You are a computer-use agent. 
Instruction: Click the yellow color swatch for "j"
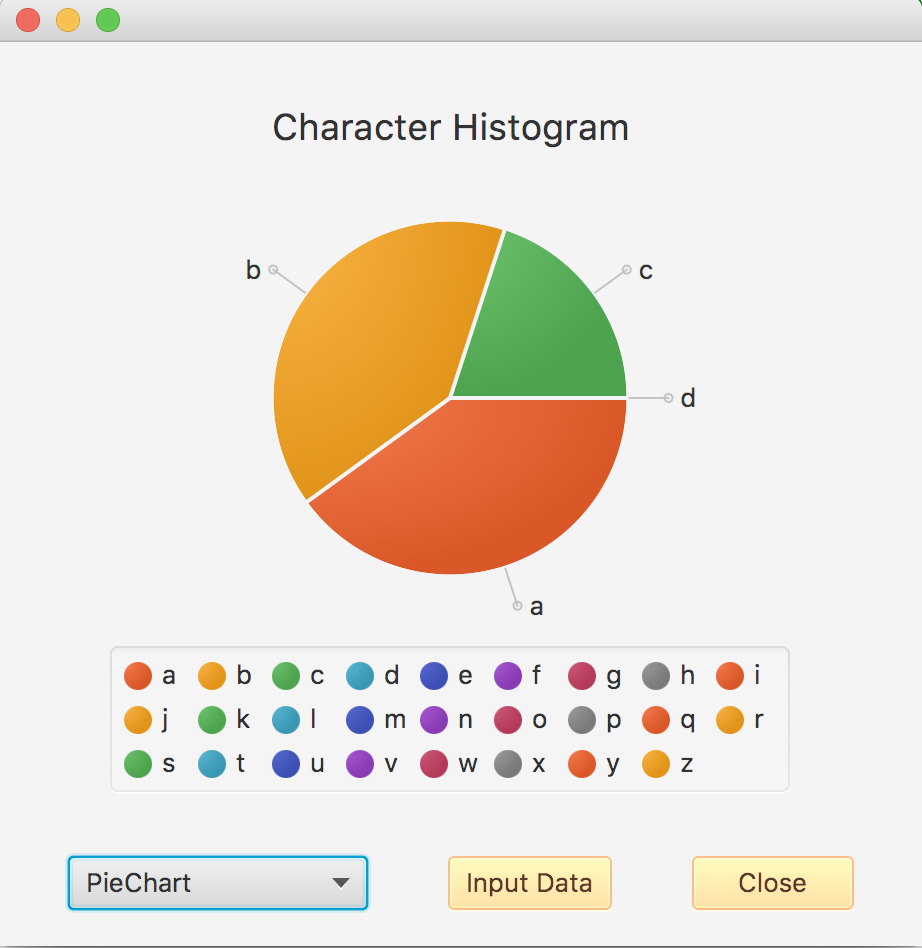(137, 719)
